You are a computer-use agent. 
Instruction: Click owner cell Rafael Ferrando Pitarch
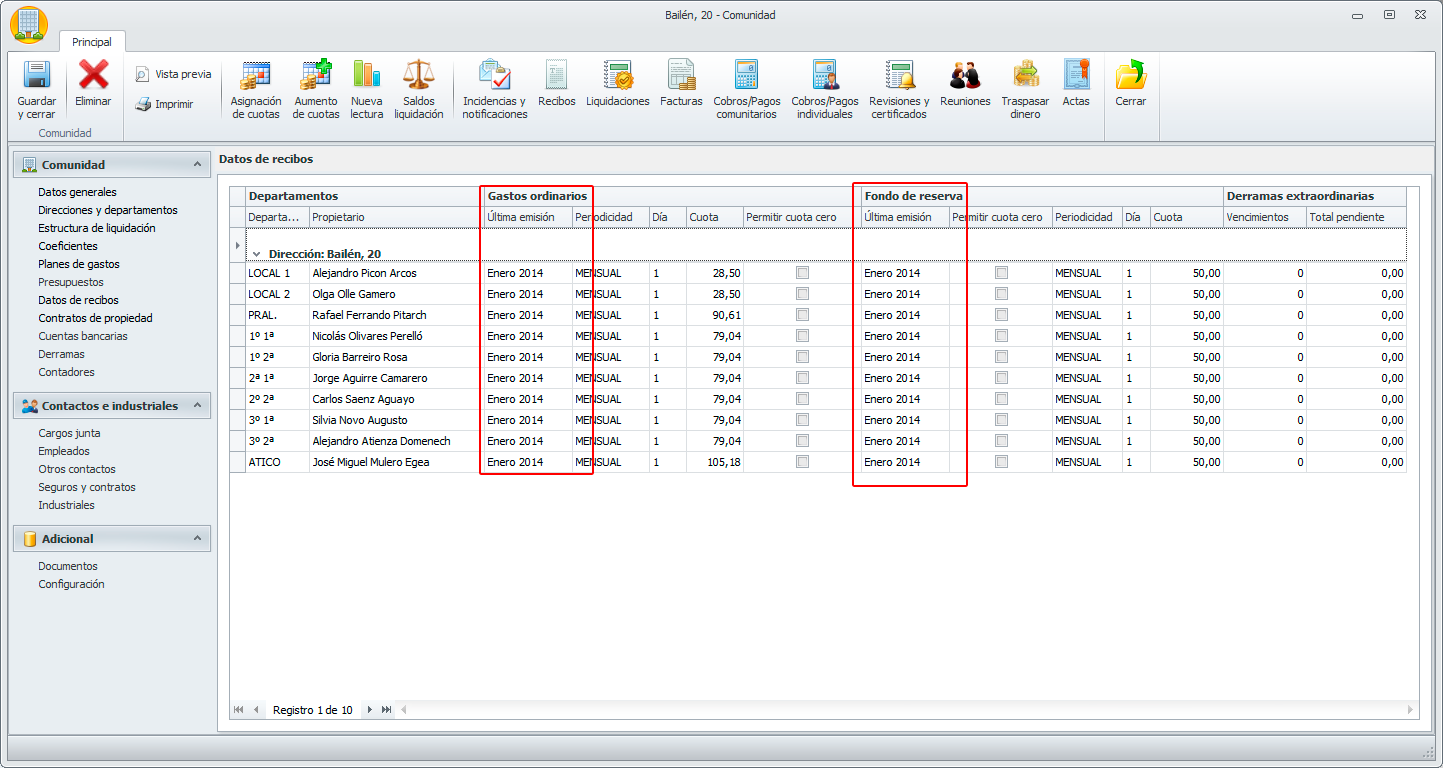coord(396,315)
